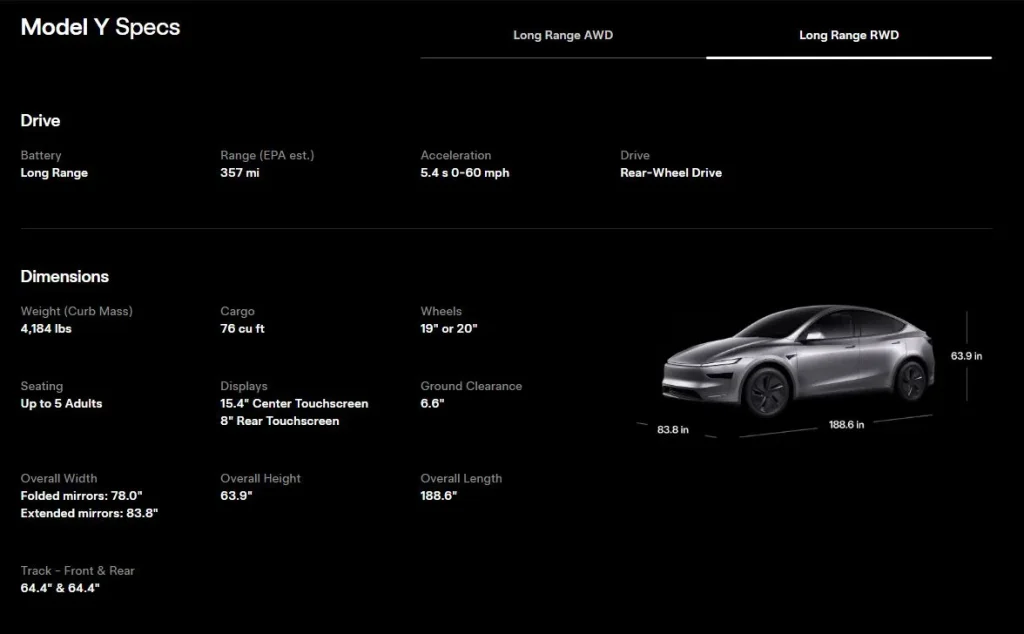
Task: Select the 63.9" overall height value
Action: coord(236,496)
